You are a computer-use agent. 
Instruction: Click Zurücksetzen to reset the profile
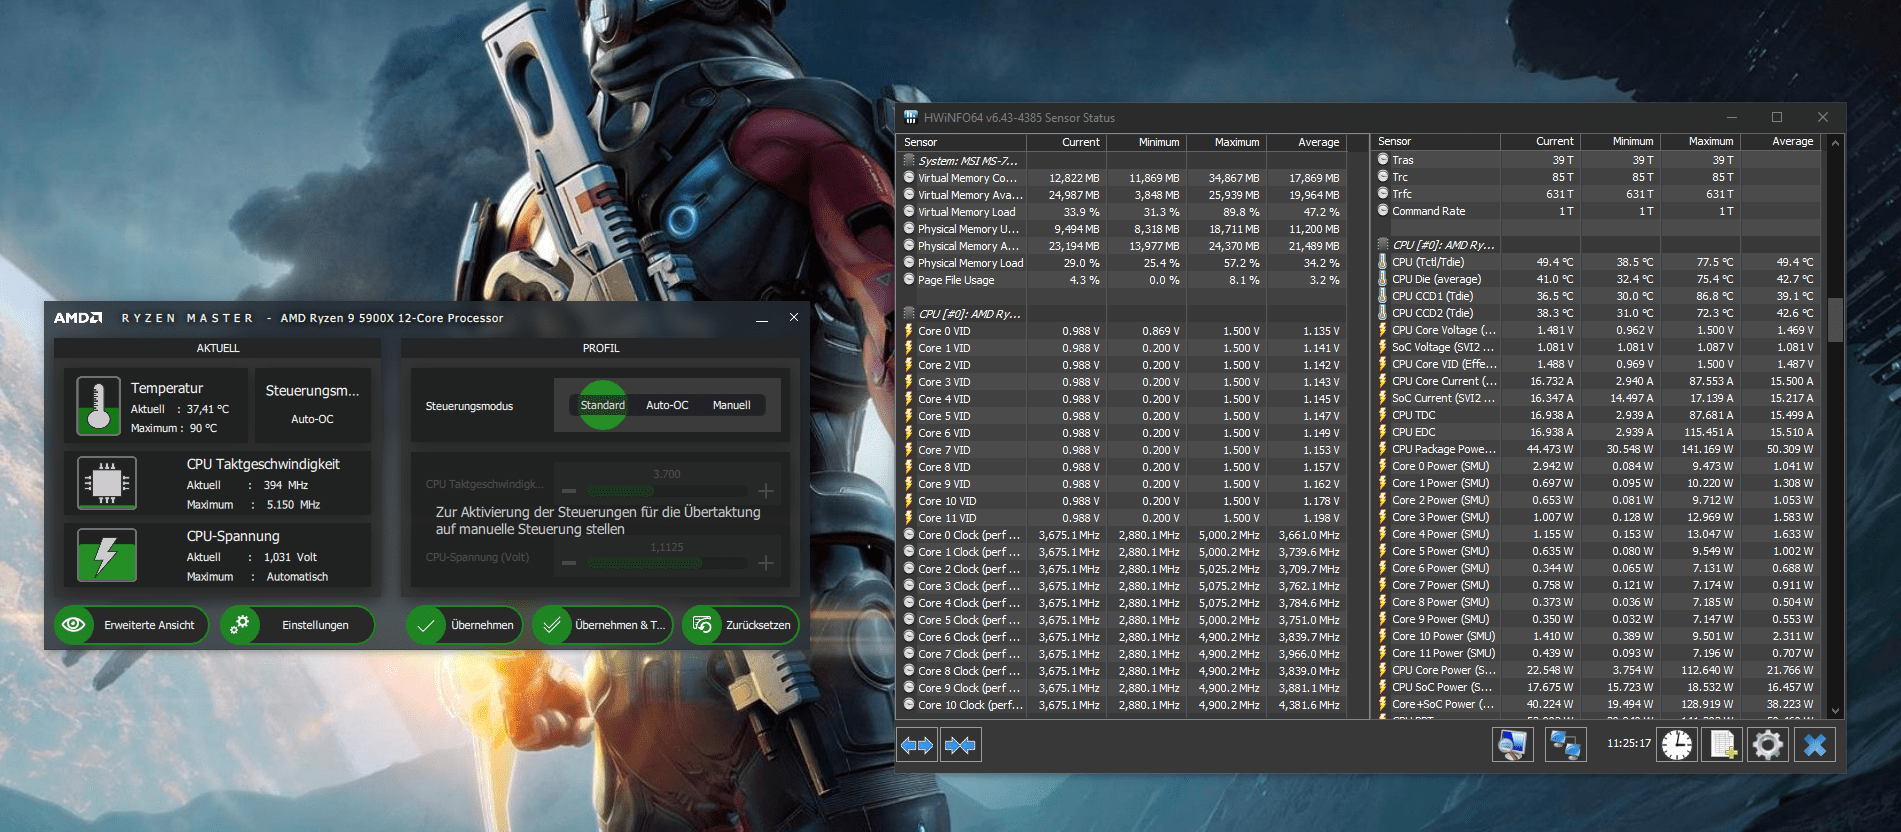pyautogui.click(x=740, y=625)
